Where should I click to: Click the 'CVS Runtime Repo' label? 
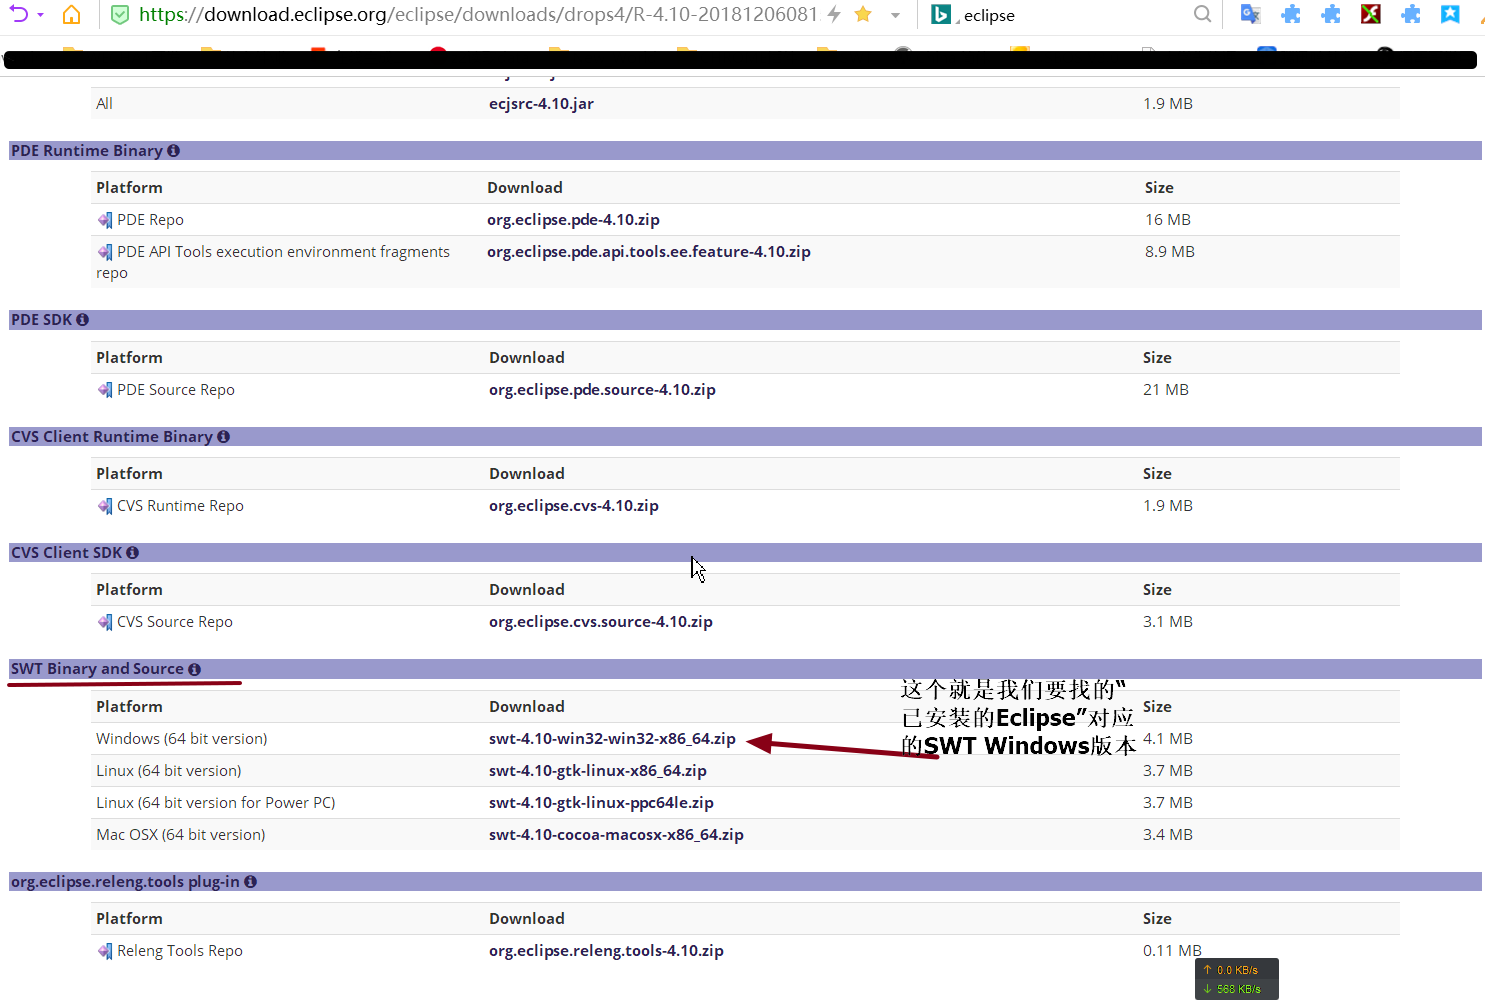tap(180, 505)
